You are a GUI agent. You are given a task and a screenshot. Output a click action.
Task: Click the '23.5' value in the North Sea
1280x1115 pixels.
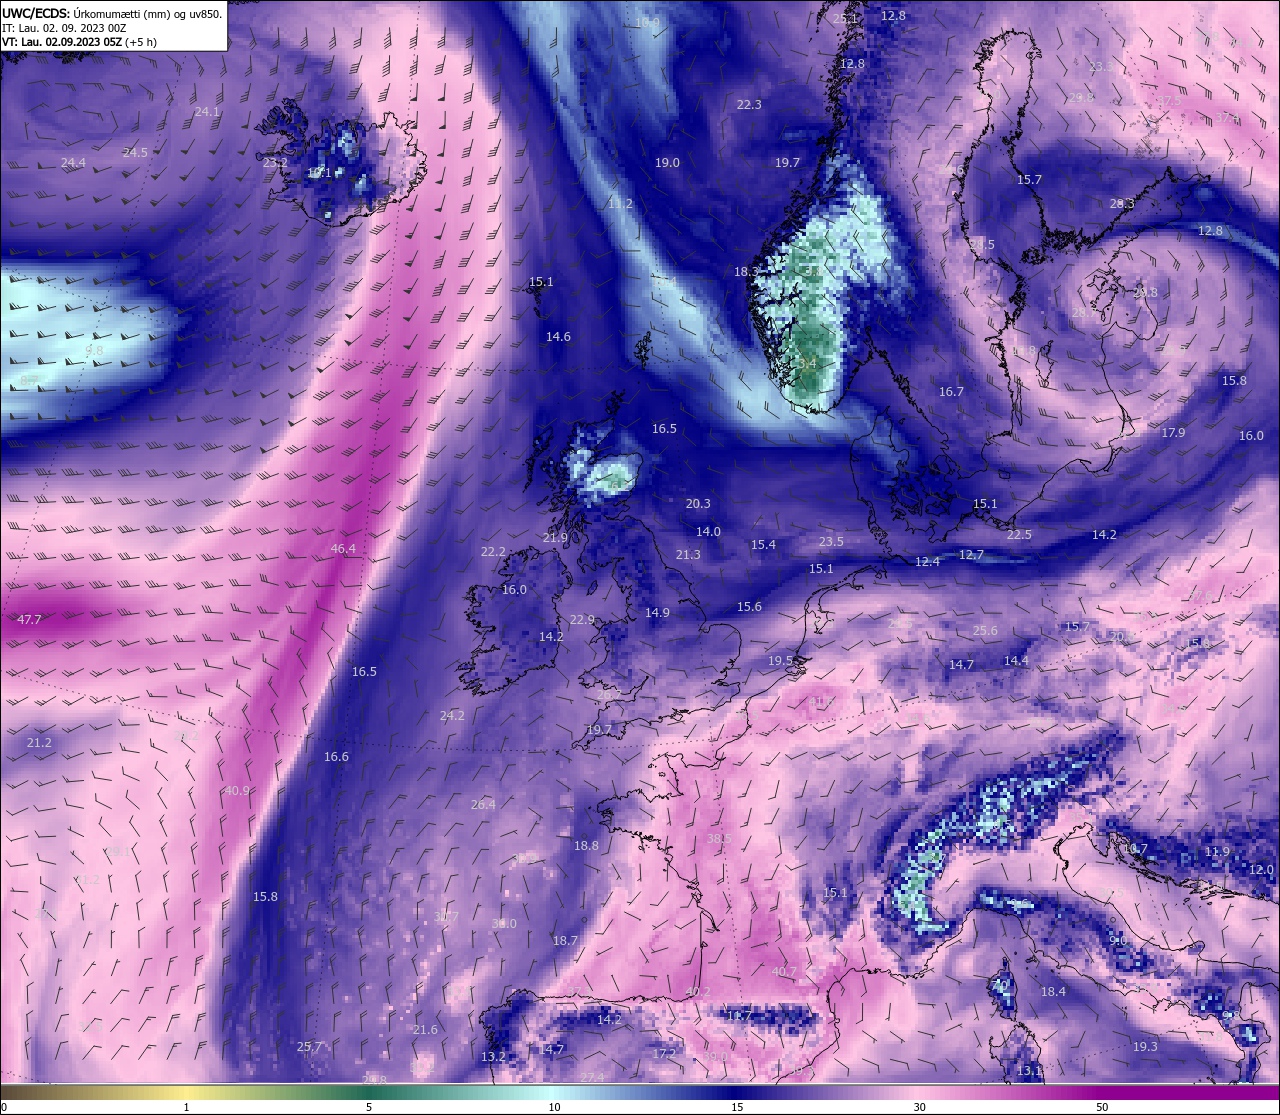click(831, 542)
